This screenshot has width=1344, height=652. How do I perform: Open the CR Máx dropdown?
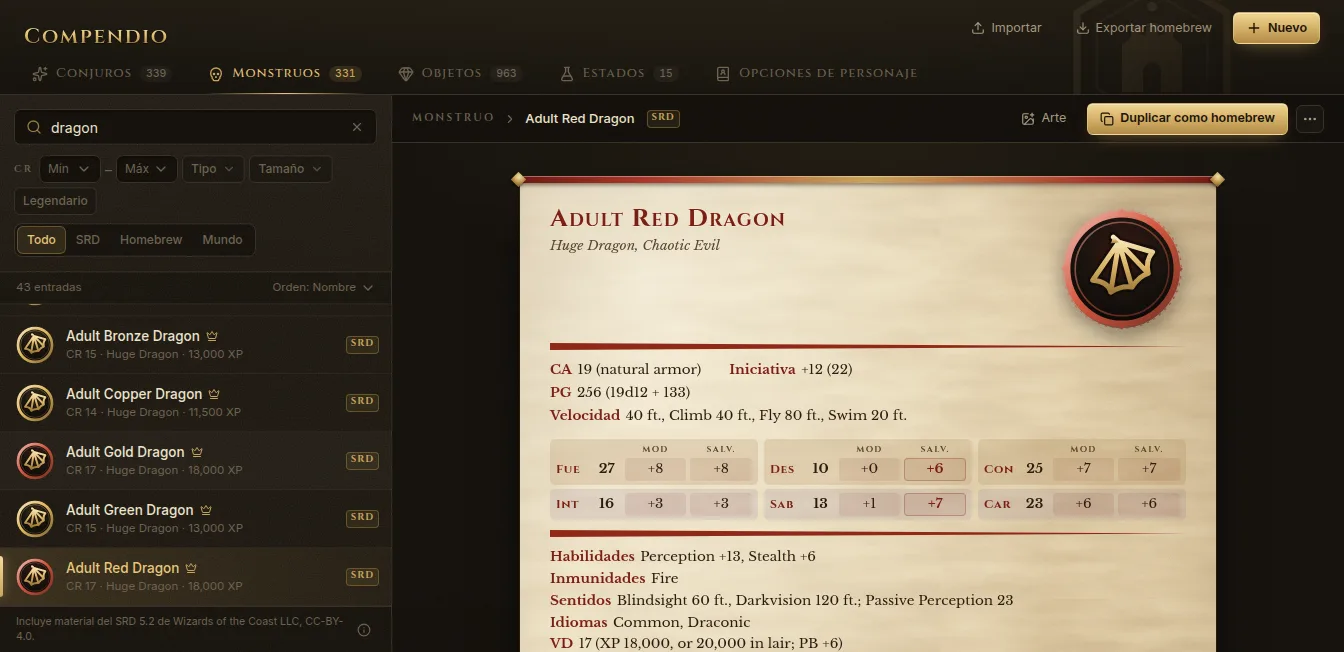tap(147, 169)
